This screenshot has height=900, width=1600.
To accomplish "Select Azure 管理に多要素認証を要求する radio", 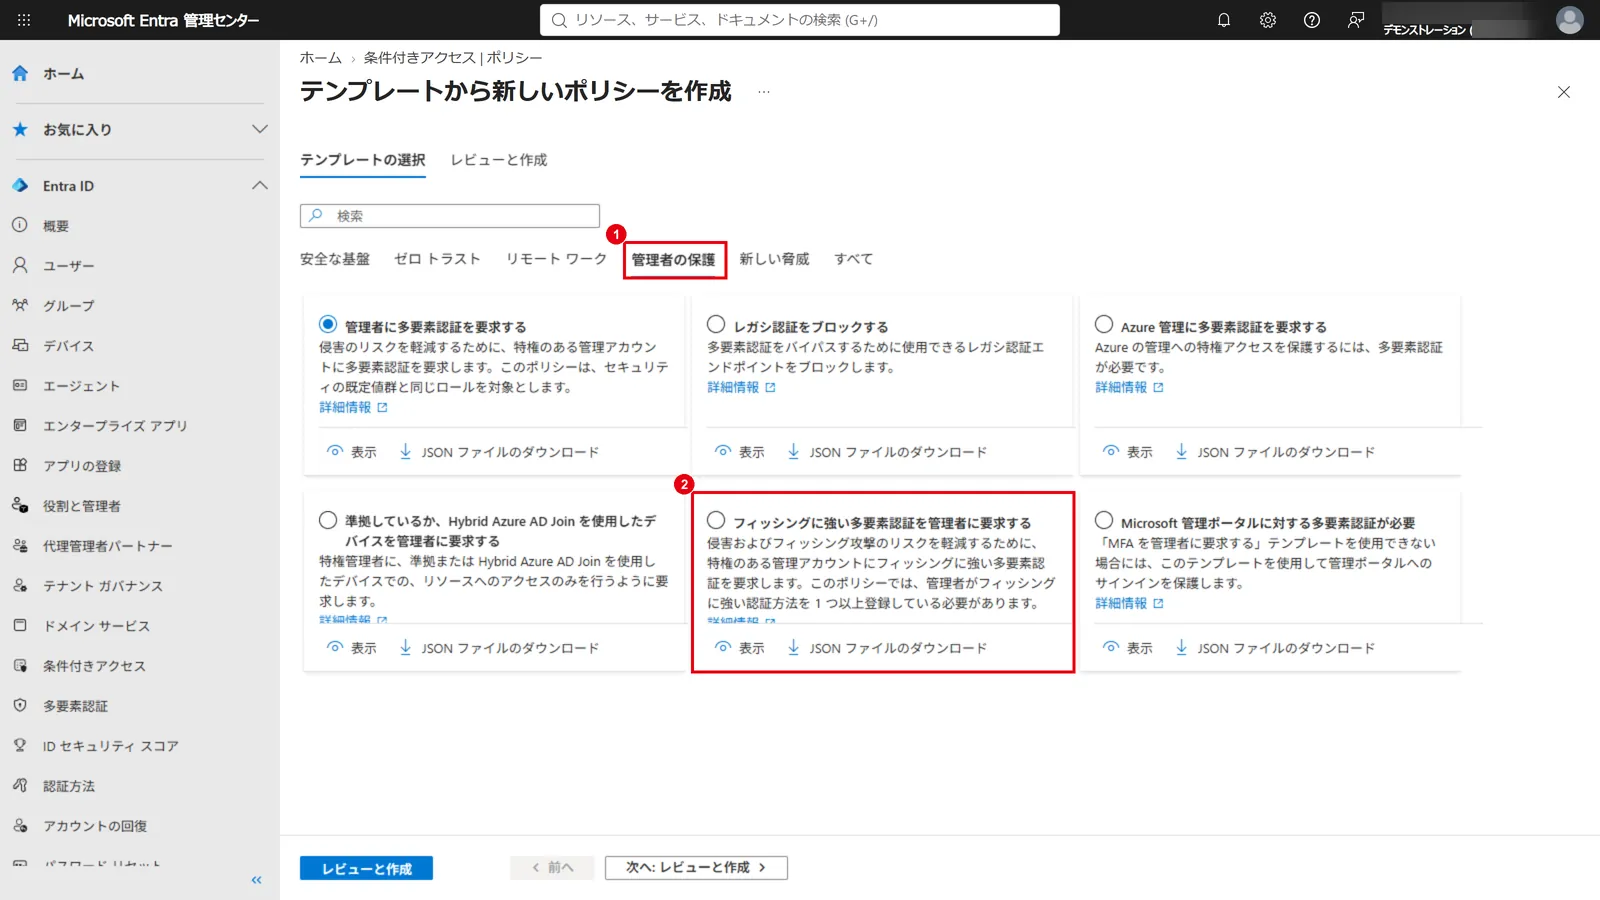I will [1104, 324].
